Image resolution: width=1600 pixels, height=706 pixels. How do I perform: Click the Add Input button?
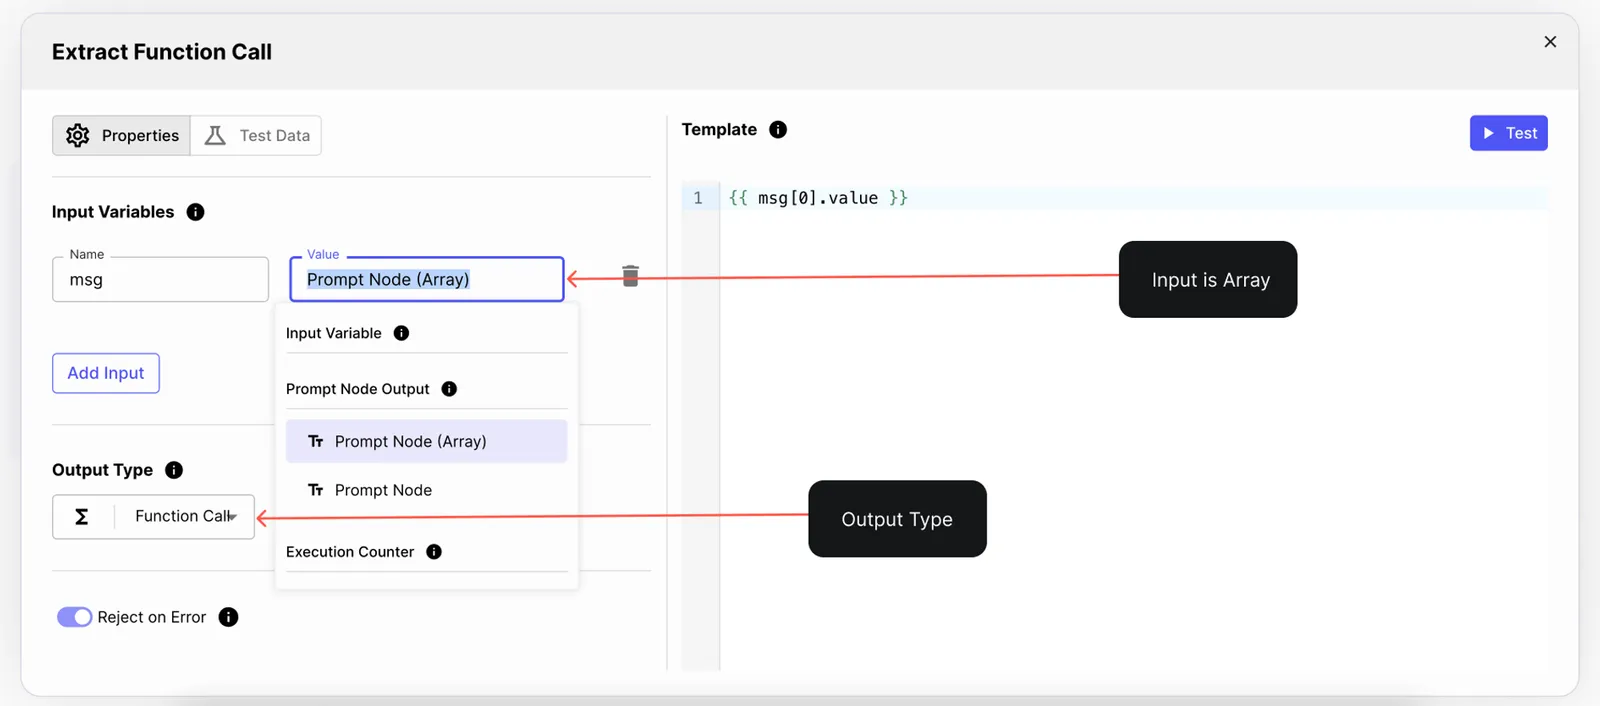(x=106, y=373)
